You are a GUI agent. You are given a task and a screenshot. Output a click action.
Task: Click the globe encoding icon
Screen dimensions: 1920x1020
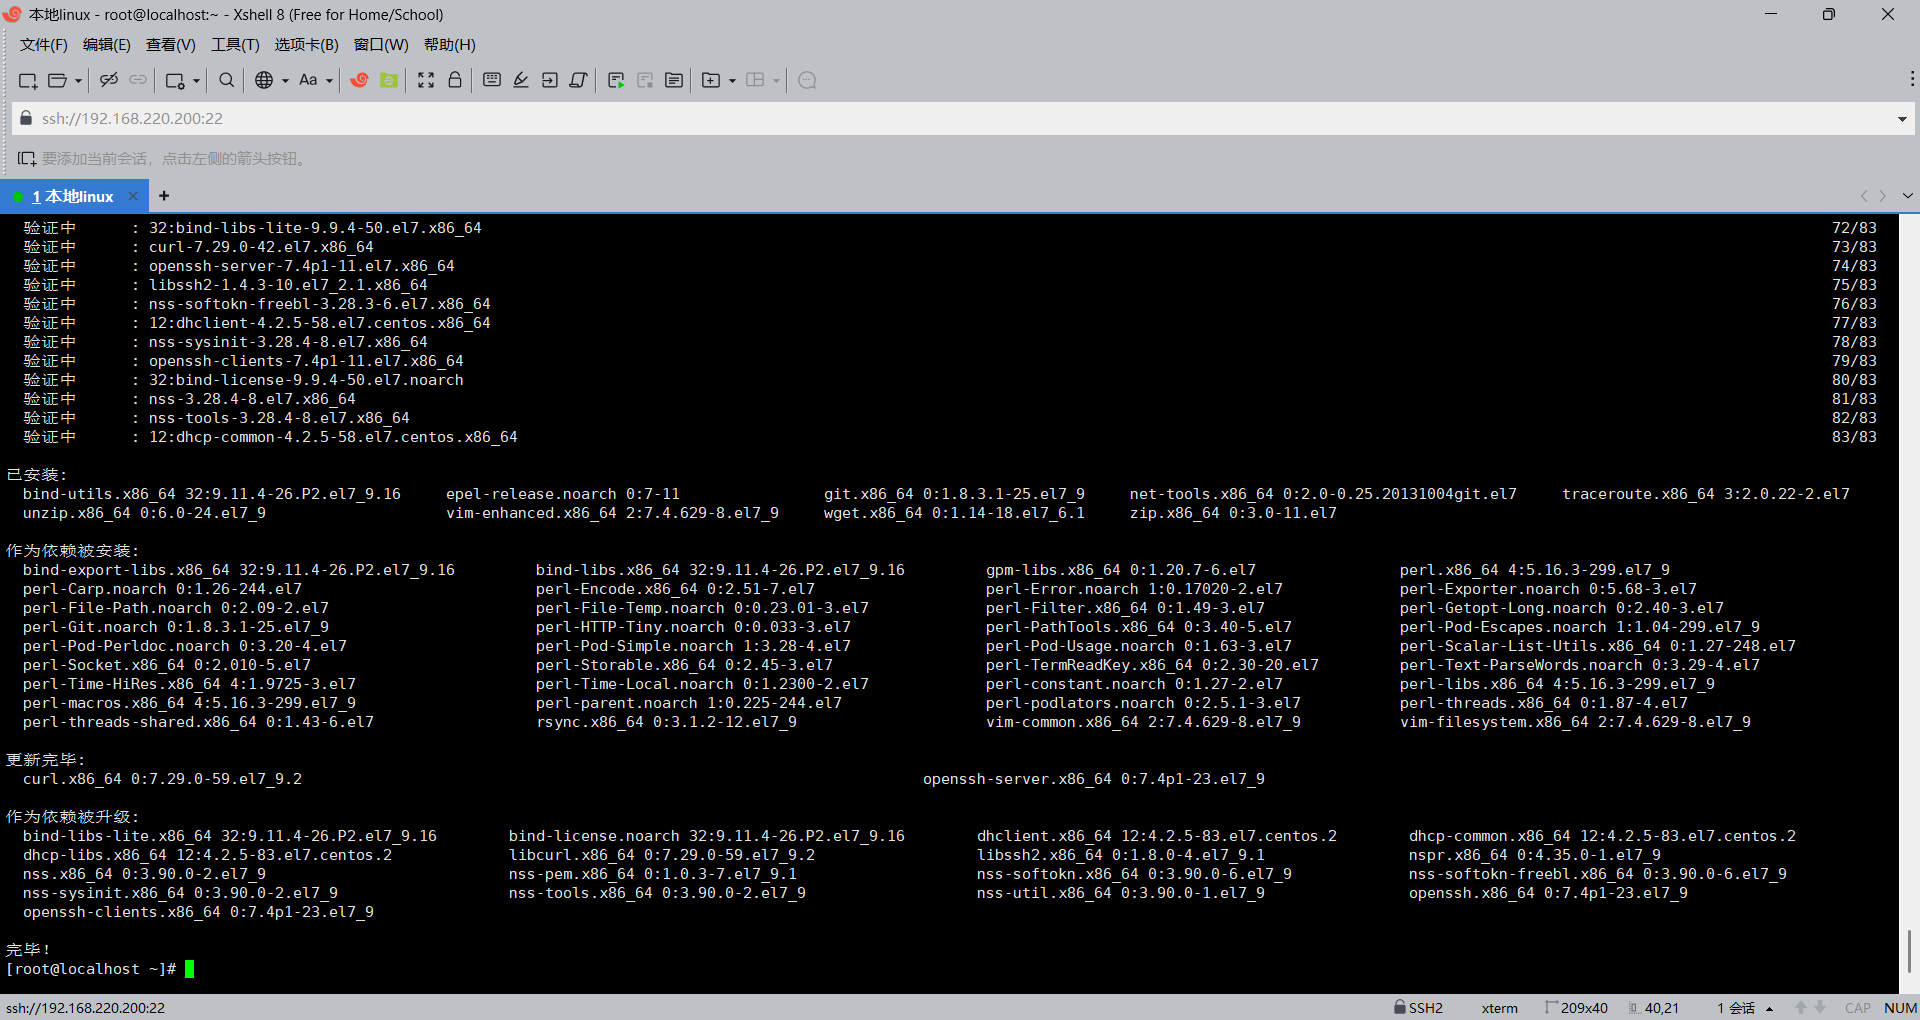click(x=264, y=80)
